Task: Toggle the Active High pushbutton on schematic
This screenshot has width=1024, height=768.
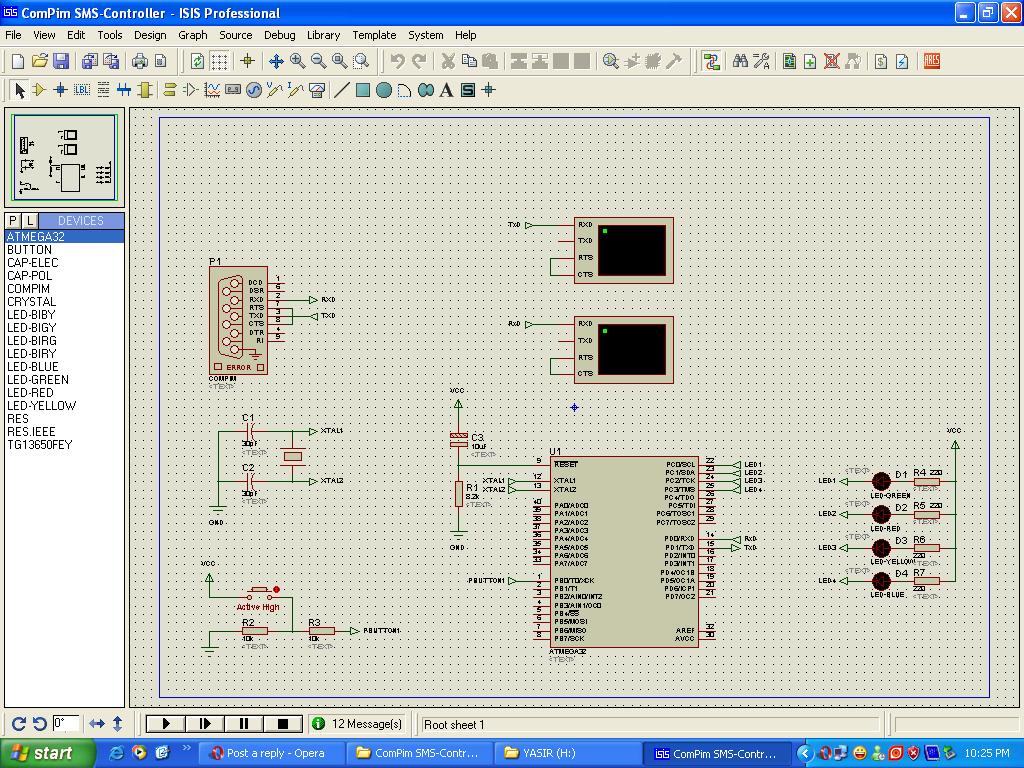Action: point(263,590)
